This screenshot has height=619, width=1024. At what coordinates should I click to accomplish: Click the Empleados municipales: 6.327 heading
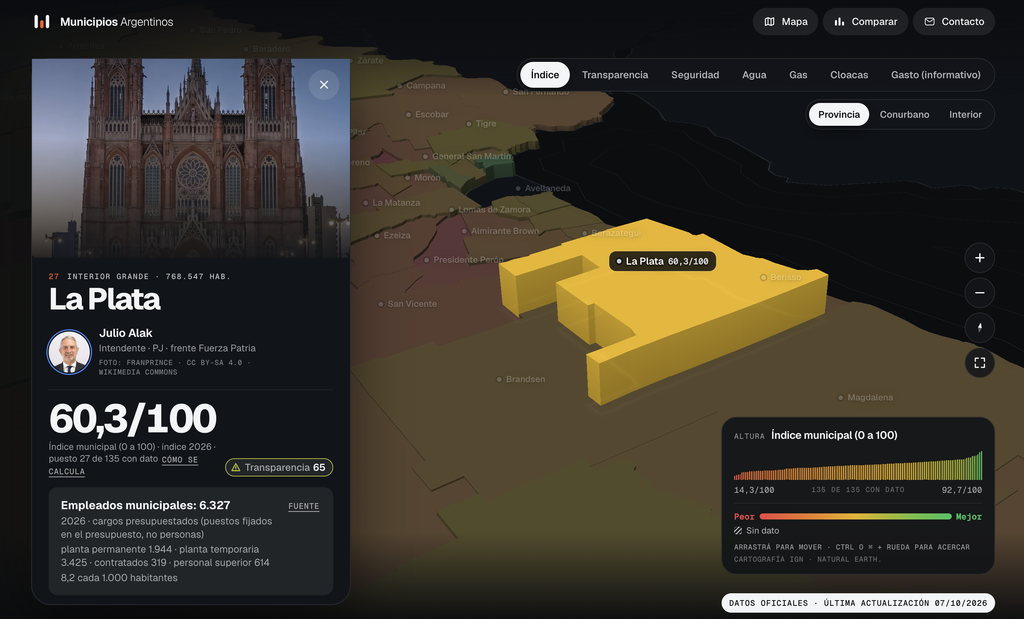(146, 505)
